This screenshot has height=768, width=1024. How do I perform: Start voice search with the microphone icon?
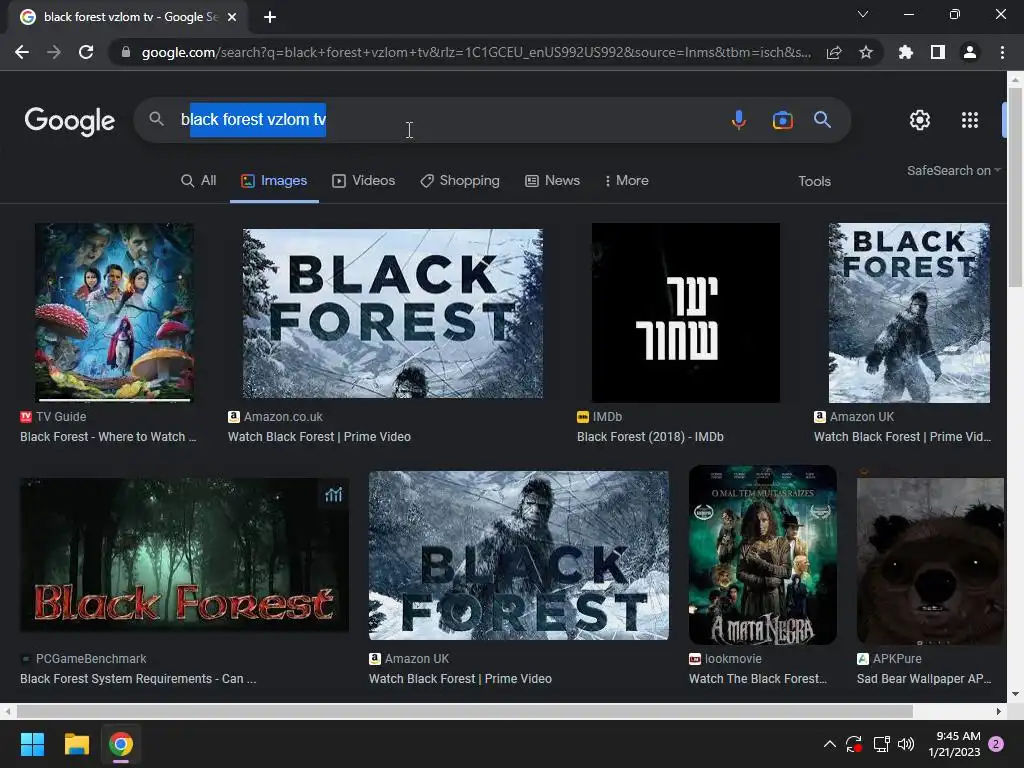pos(739,120)
